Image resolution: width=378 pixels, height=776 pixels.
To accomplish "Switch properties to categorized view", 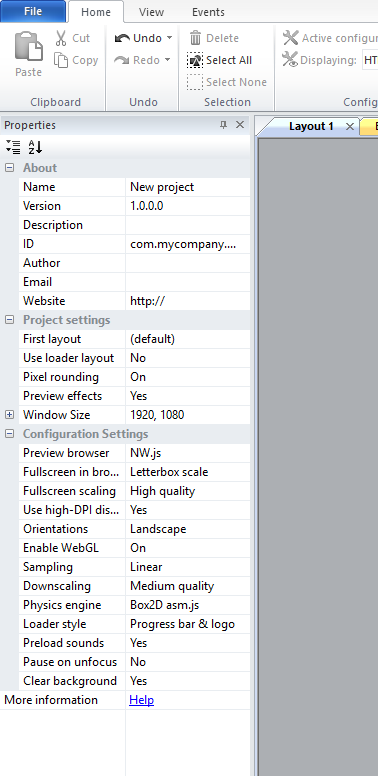I will [x=13, y=147].
